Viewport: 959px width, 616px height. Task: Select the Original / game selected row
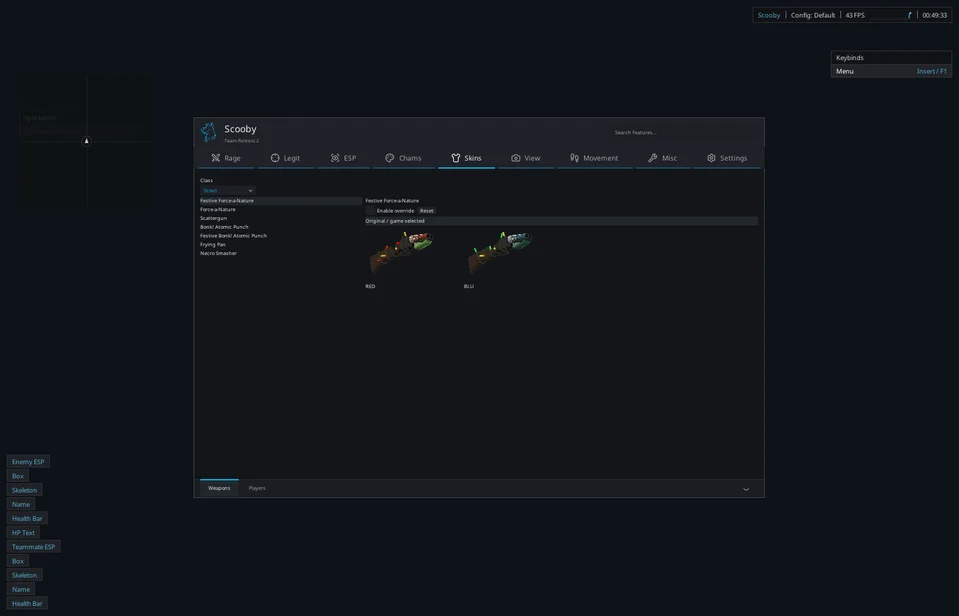[x=561, y=221]
